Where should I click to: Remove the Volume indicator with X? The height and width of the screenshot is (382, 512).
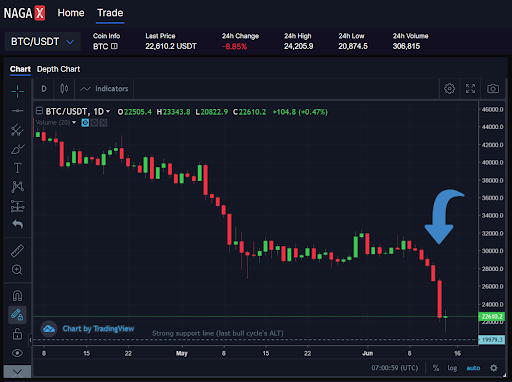coord(103,123)
